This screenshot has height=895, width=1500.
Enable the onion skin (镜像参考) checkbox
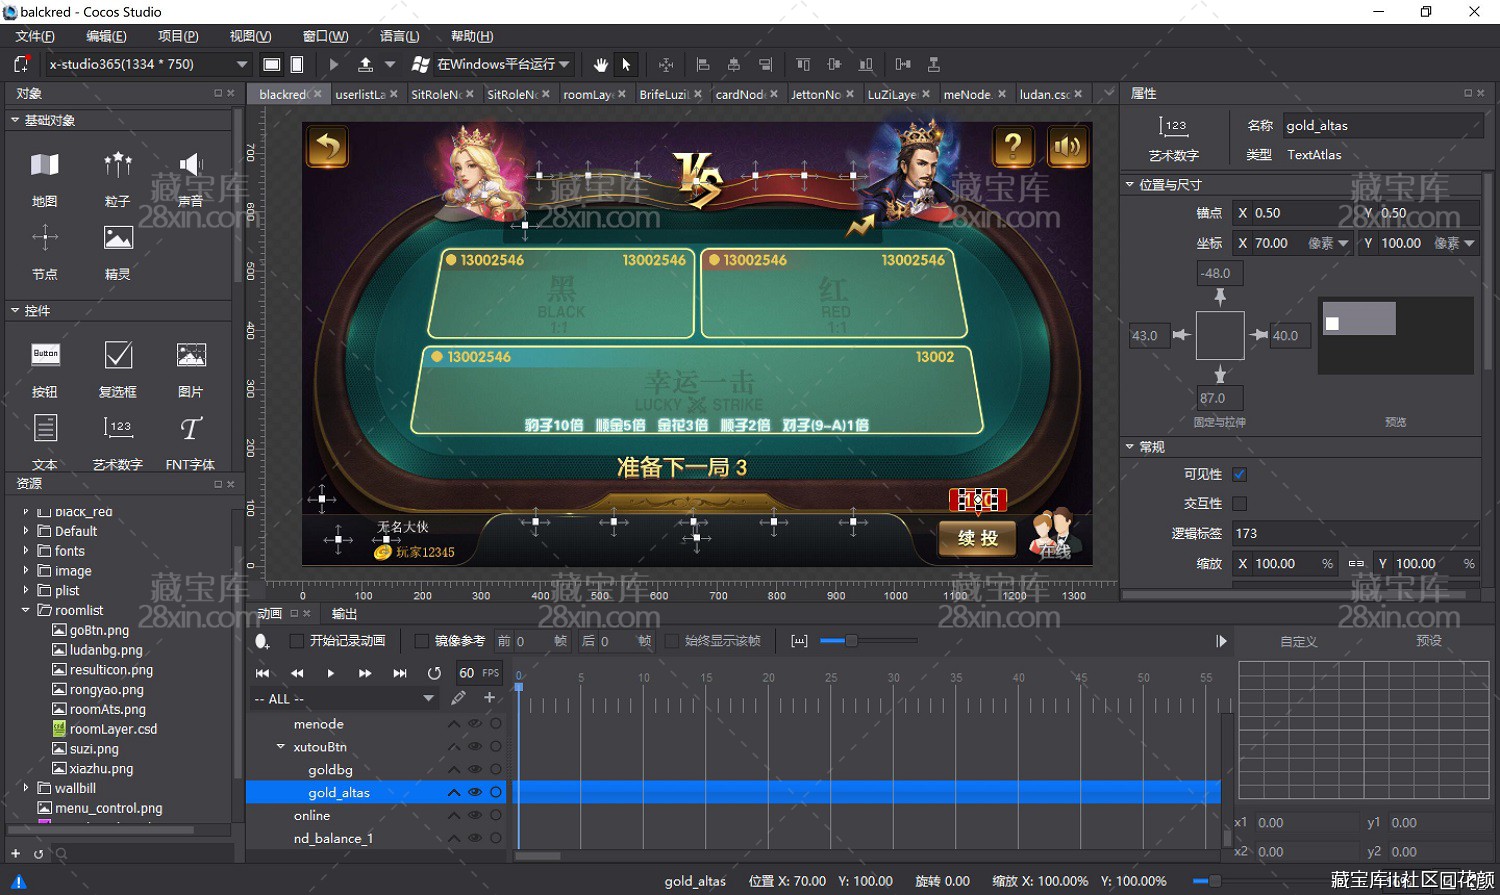(x=421, y=641)
